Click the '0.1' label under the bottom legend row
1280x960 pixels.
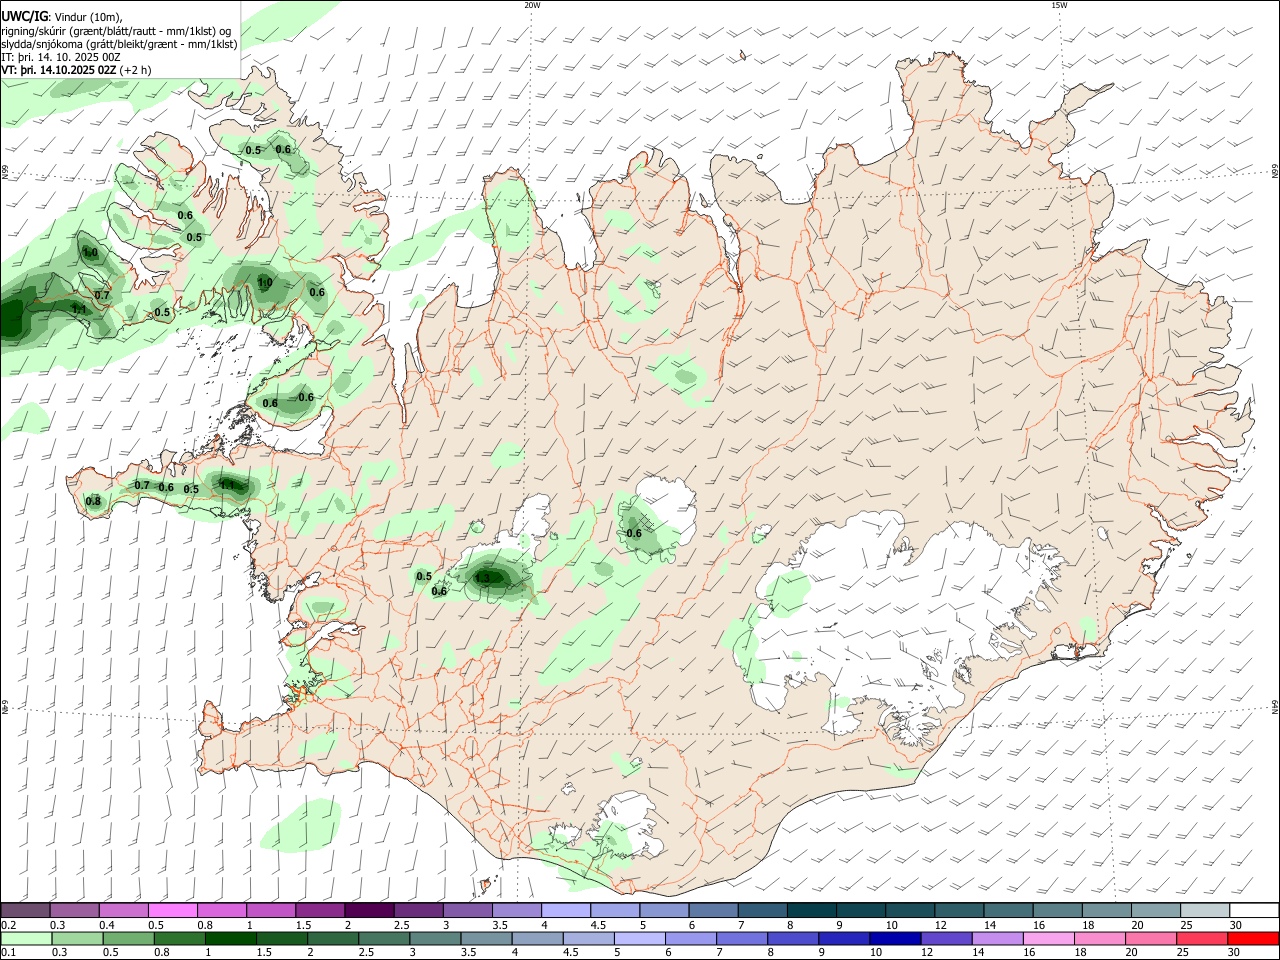[9, 953]
